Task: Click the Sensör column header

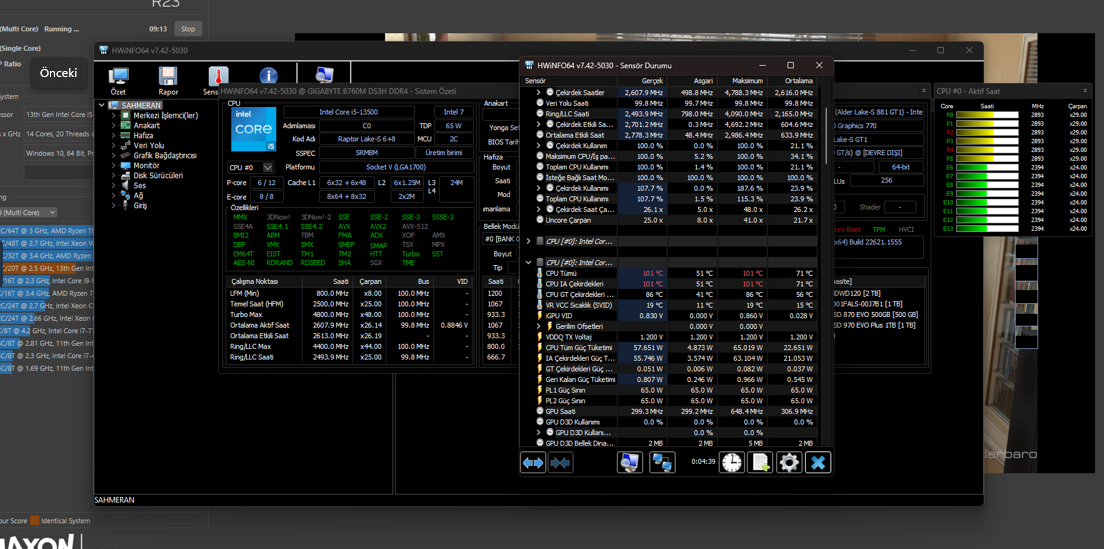Action: (569, 81)
